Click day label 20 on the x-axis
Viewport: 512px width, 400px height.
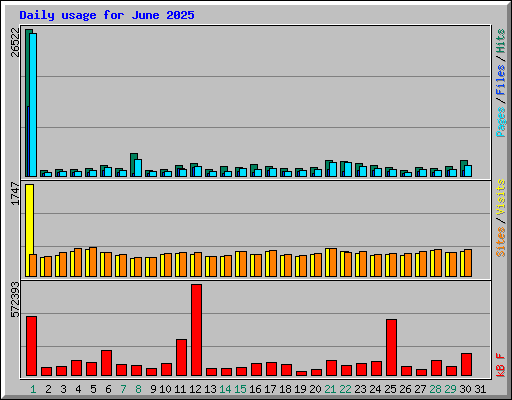(x=315, y=389)
